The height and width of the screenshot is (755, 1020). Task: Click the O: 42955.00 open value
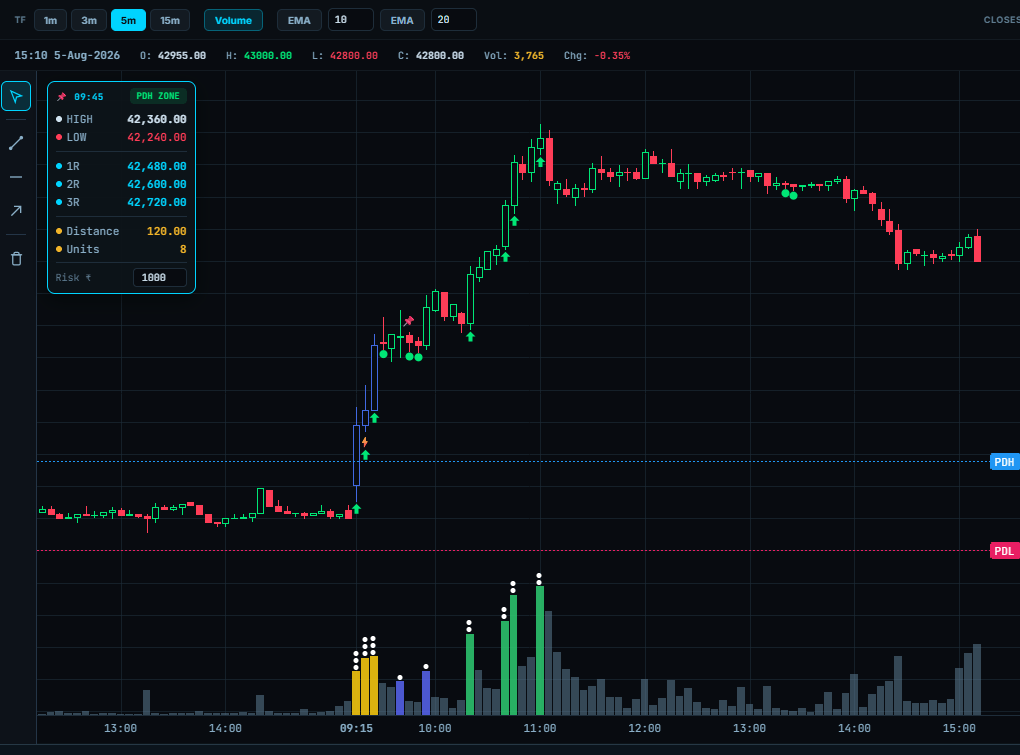point(173,55)
